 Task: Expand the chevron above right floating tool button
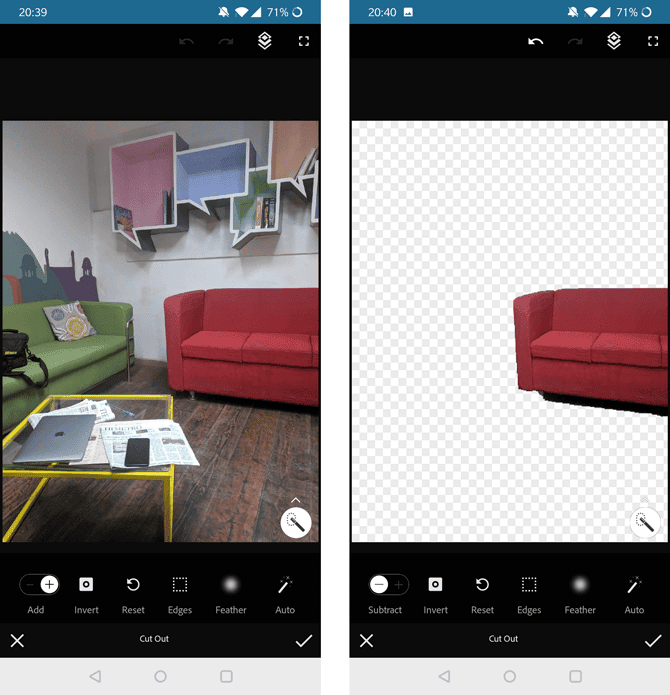[x=645, y=500]
